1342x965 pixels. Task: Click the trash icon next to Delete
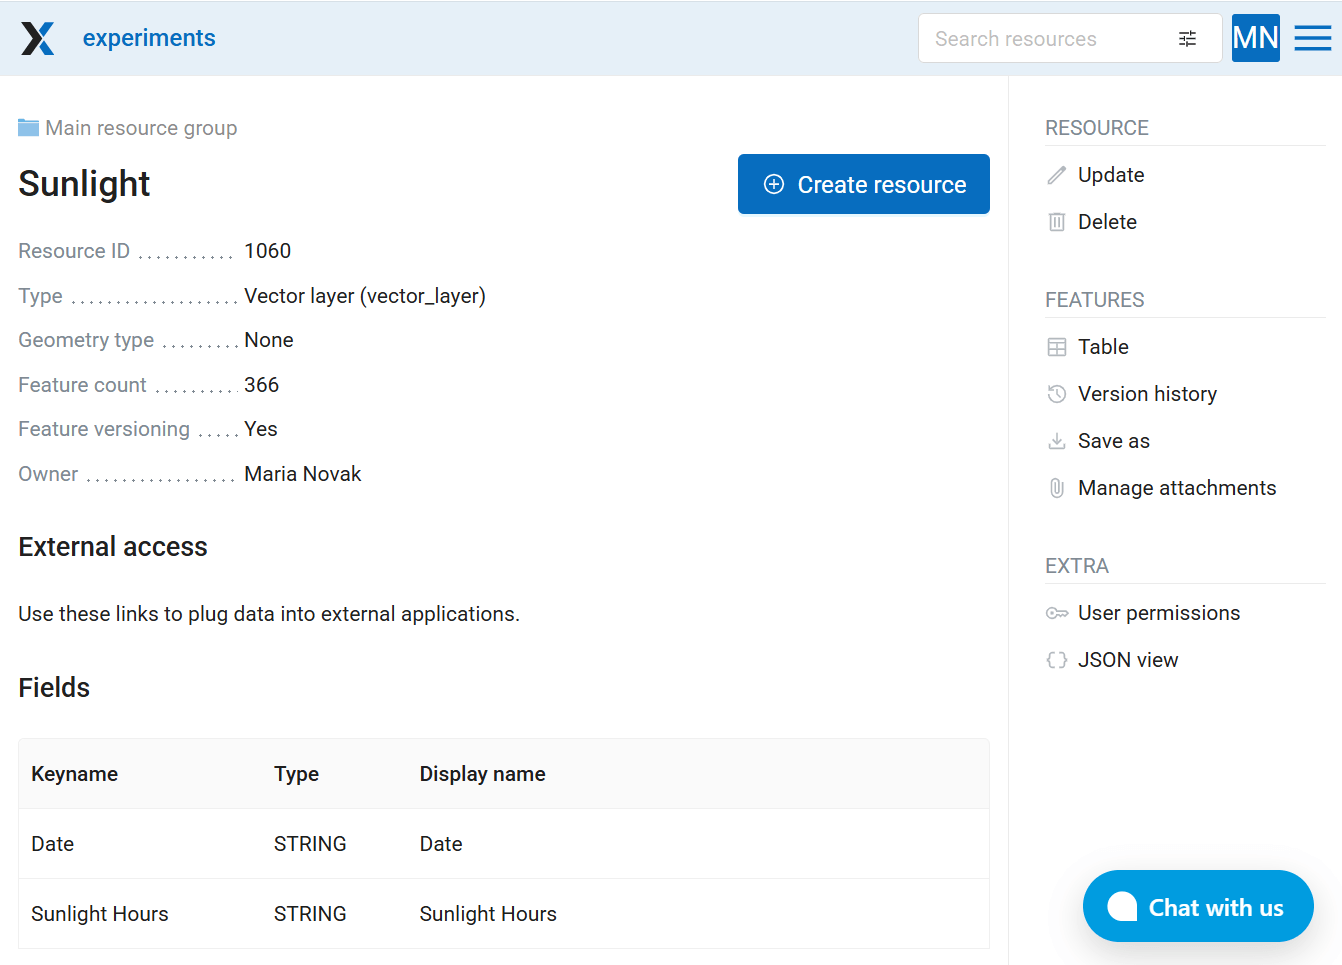(x=1057, y=222)
